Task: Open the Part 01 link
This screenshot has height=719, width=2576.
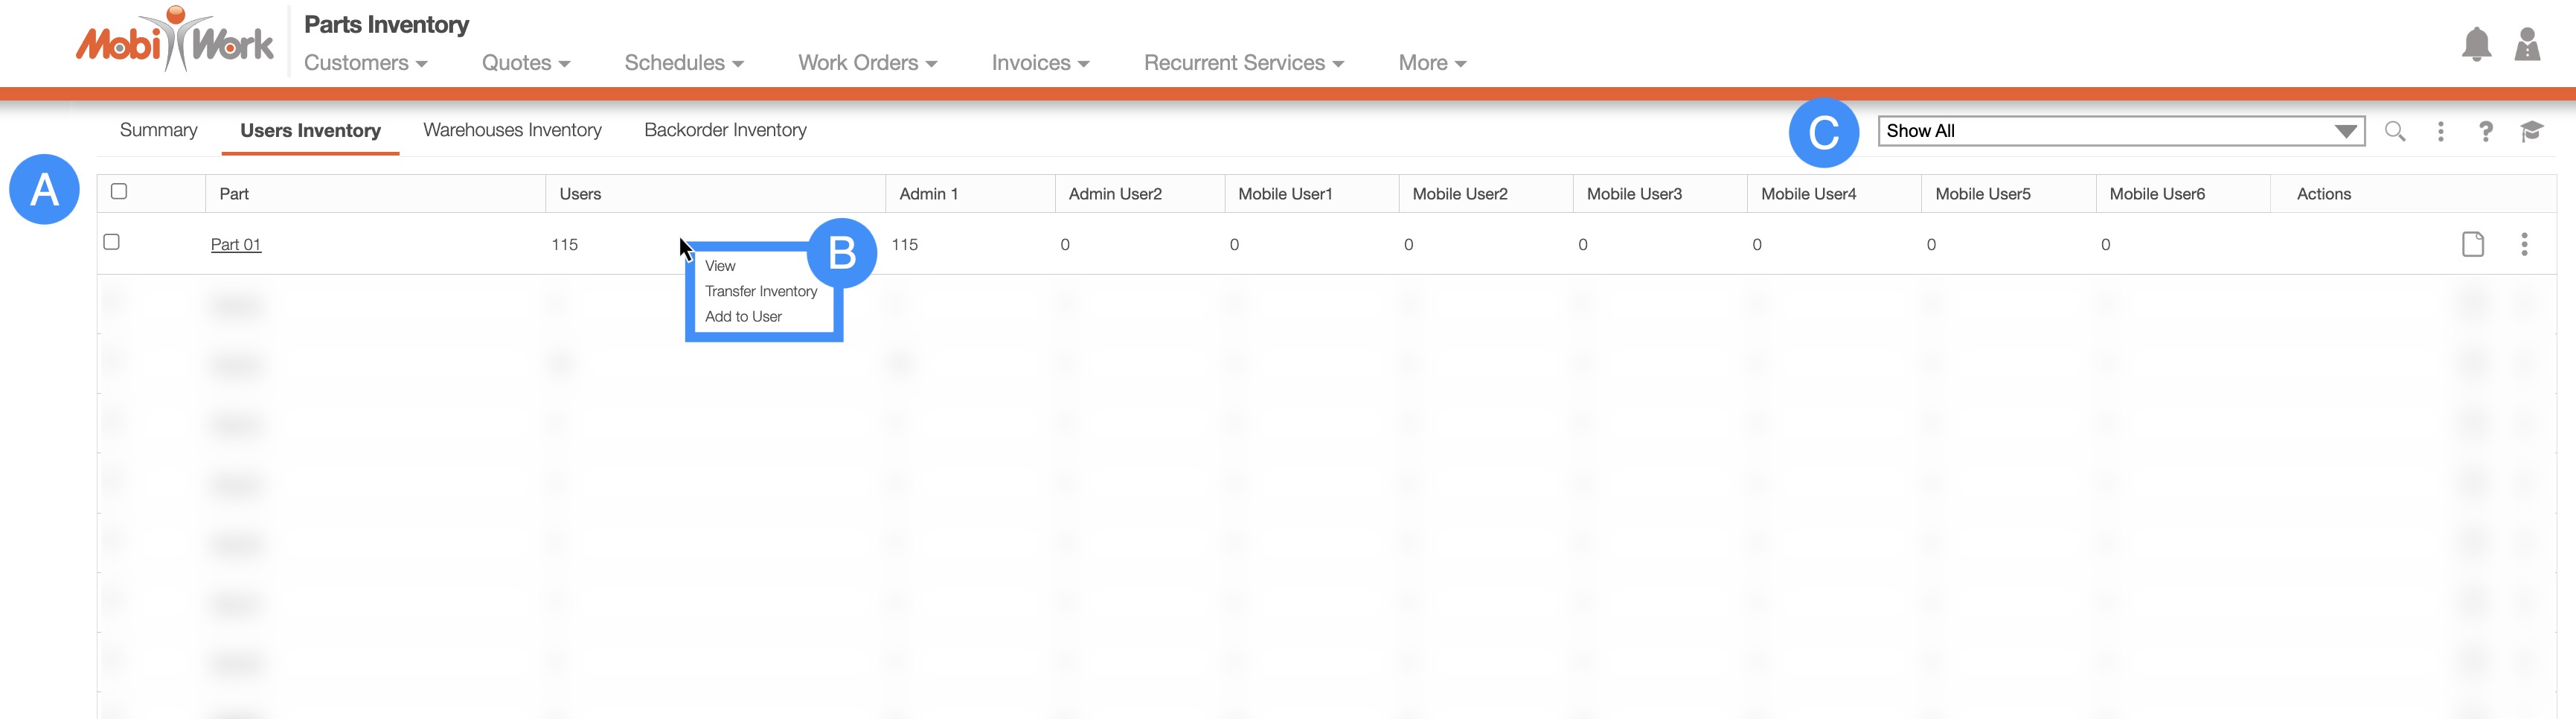Action: tap(235, 245)
